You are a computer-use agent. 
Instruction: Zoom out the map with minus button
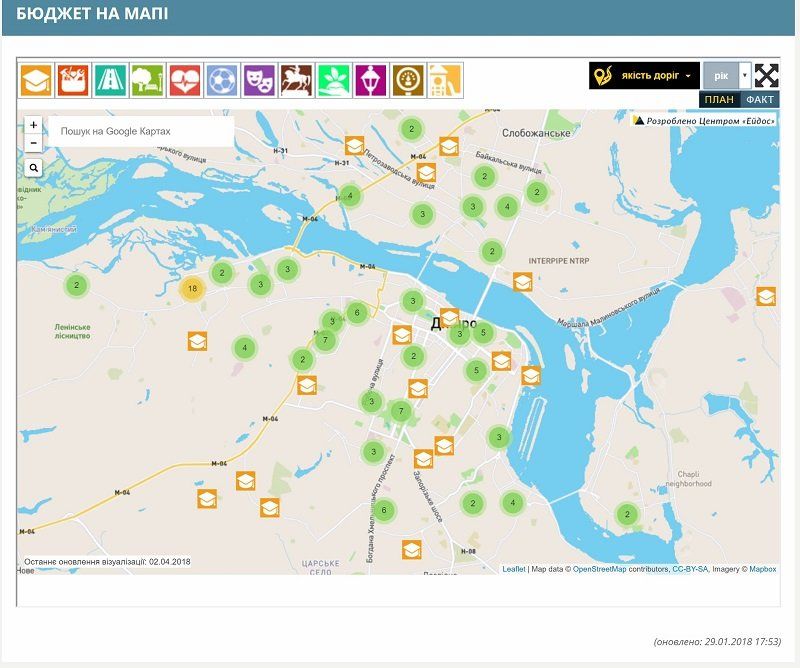(34, 143)
